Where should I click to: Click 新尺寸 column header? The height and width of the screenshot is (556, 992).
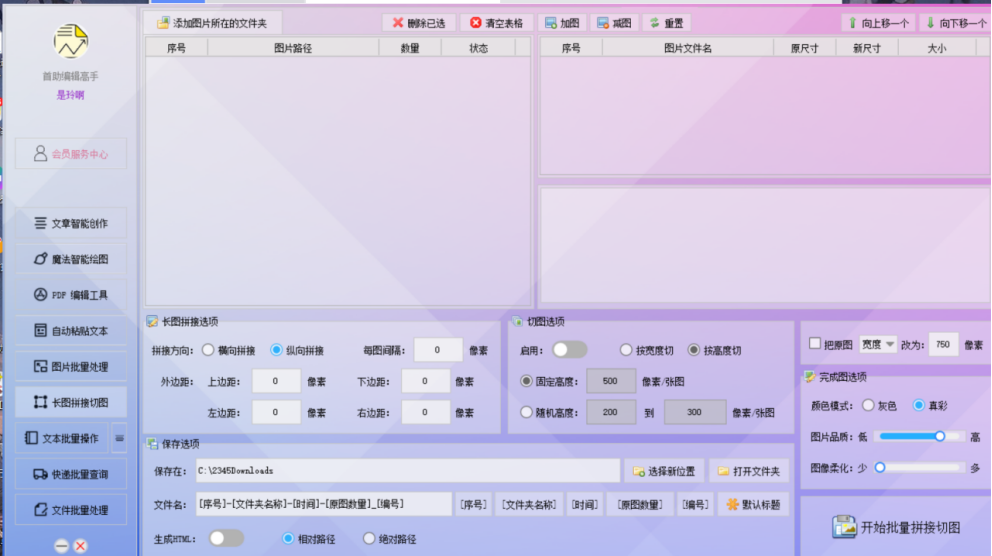(867, 48)
